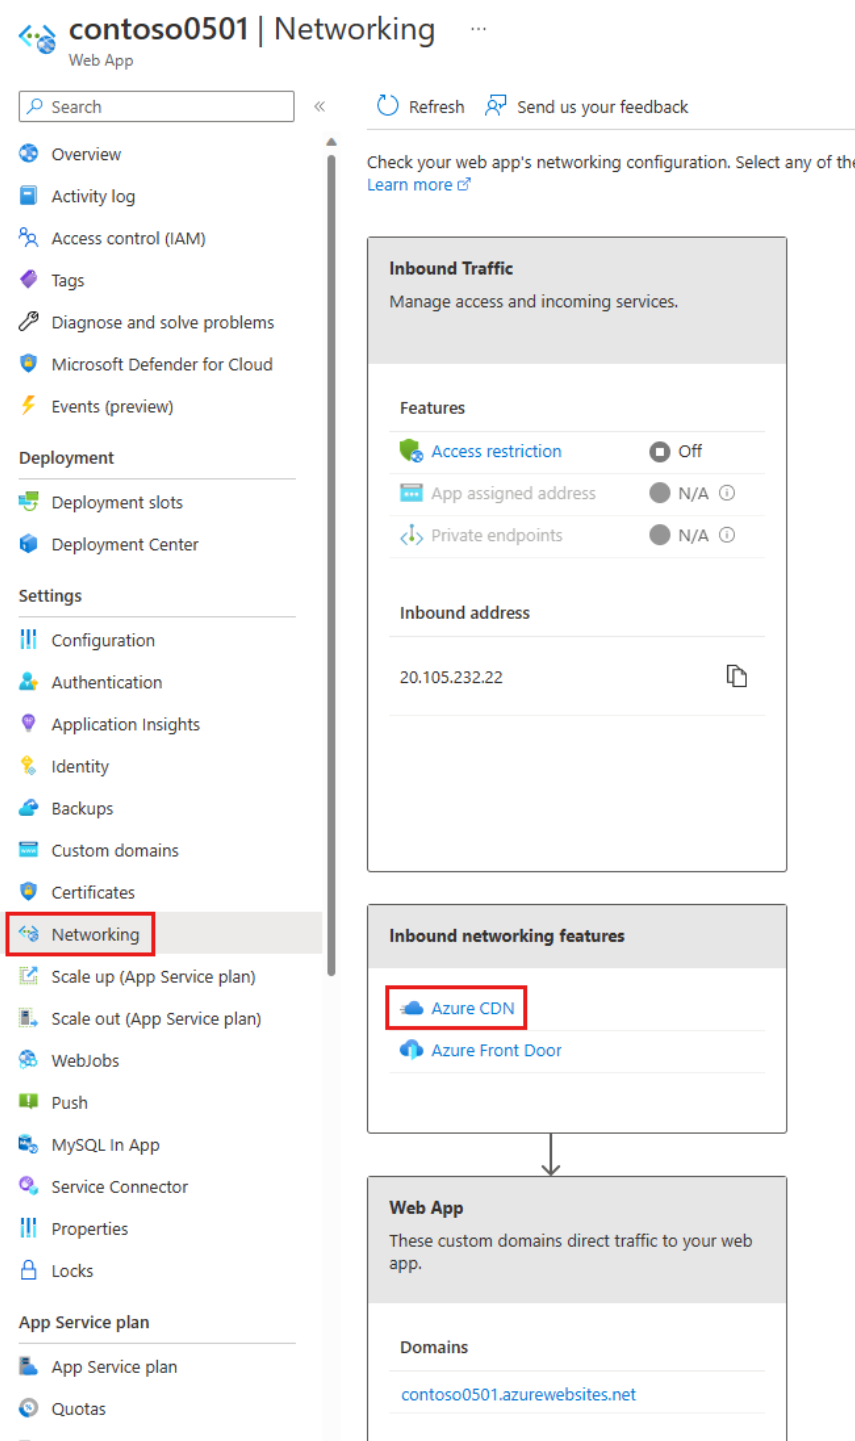Click the App assigned address N/A toggle

tap(658, 493)
